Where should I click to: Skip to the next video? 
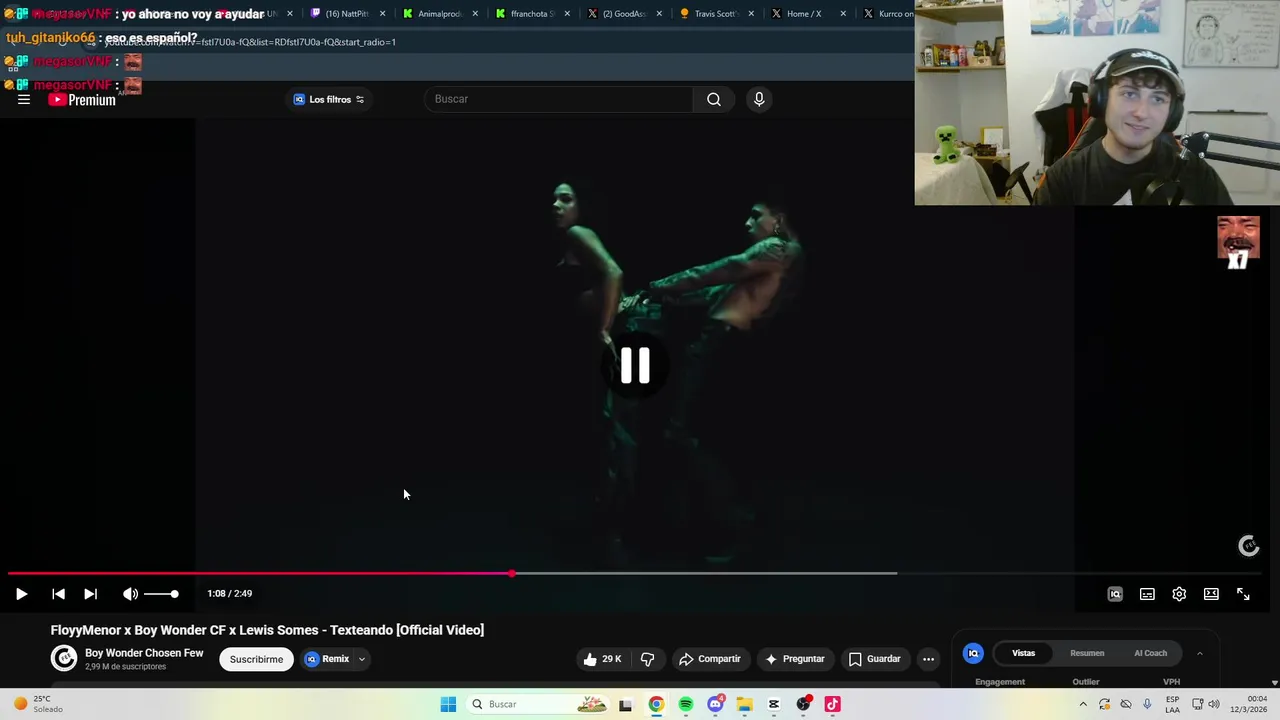click(x=90, y=594)
